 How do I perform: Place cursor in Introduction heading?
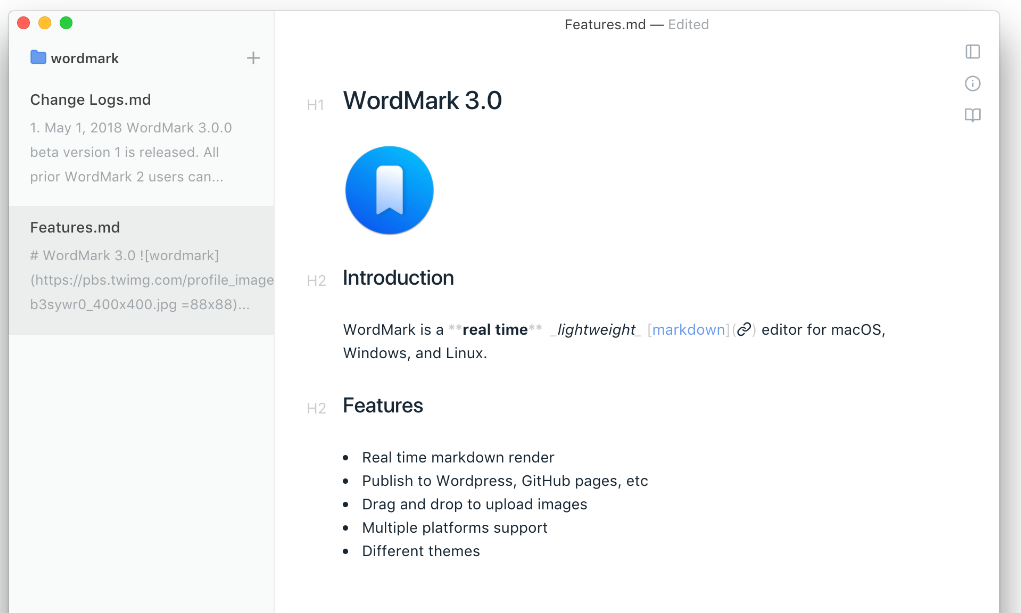[398, 278]
